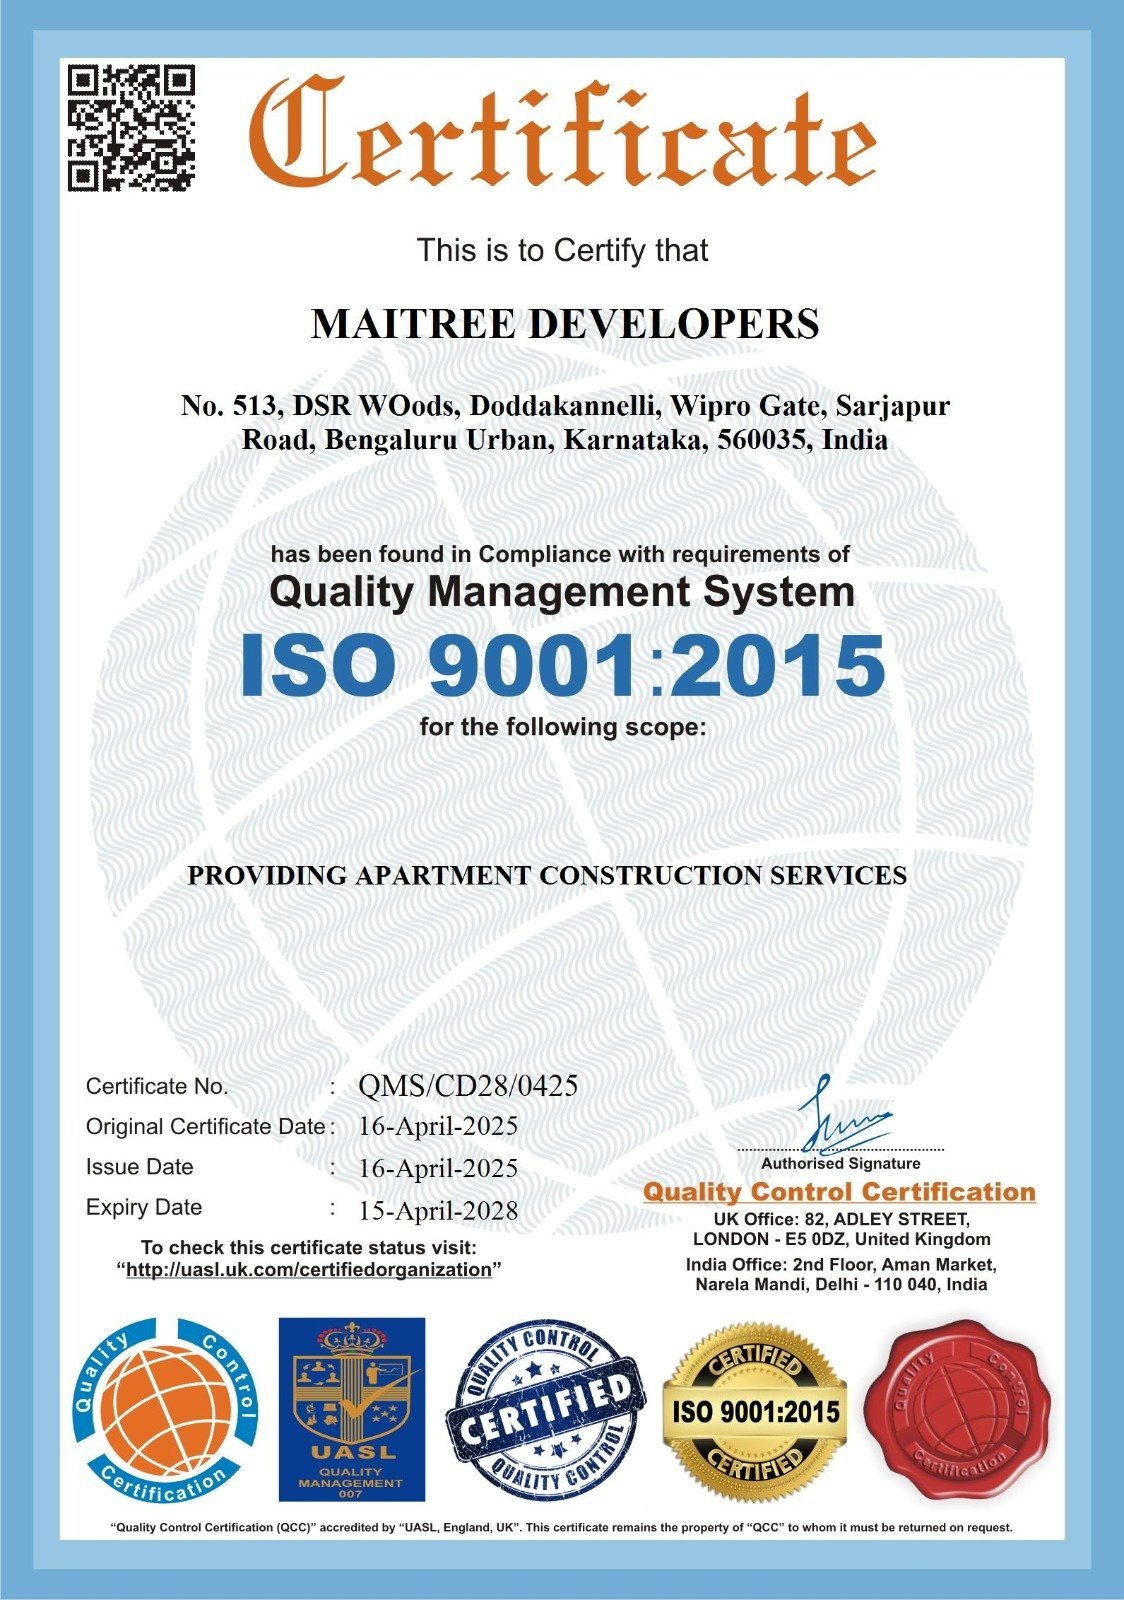Click the blue Quality Control Certified stamp

(547, 1410)
